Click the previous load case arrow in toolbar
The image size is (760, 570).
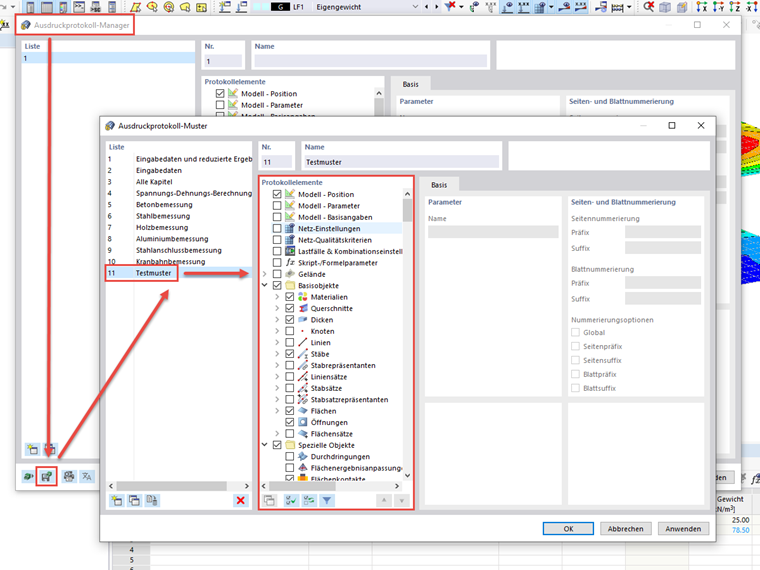click(427, 7)
